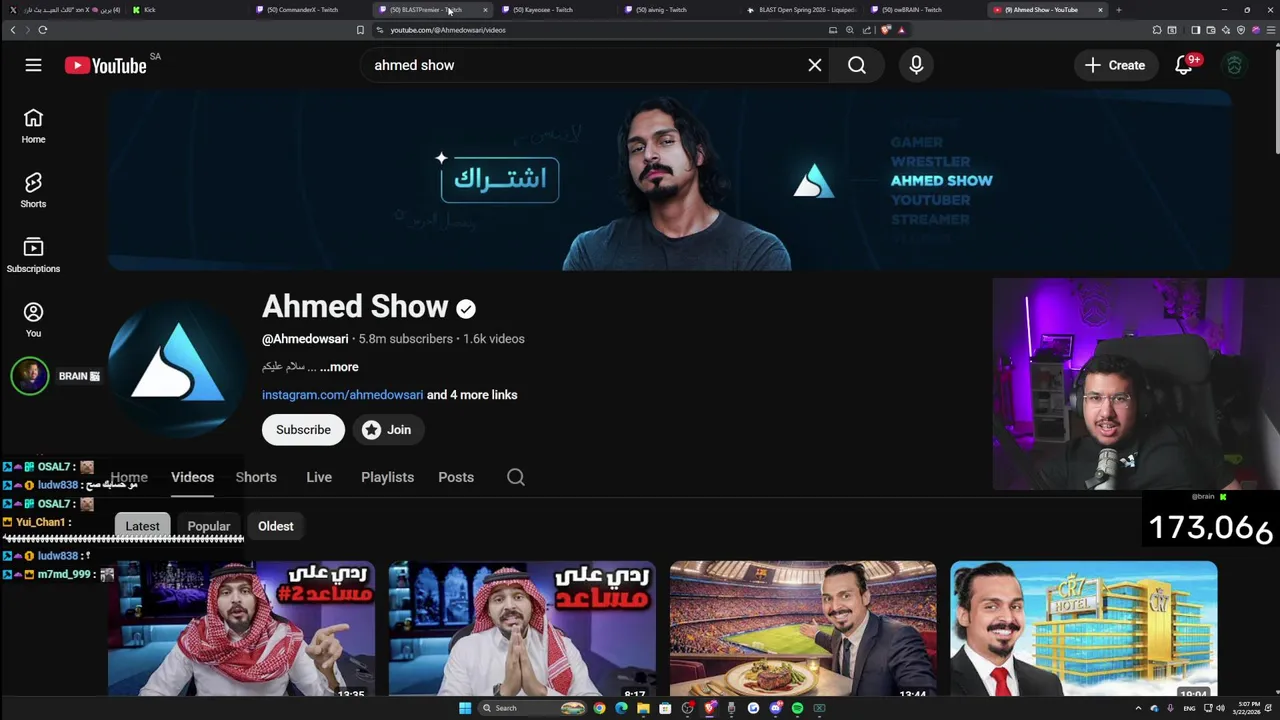Switch to the Playlists channel tab
Image resolution: width=1280 pixels, height=720 pixels.
[x=387, y=477]
